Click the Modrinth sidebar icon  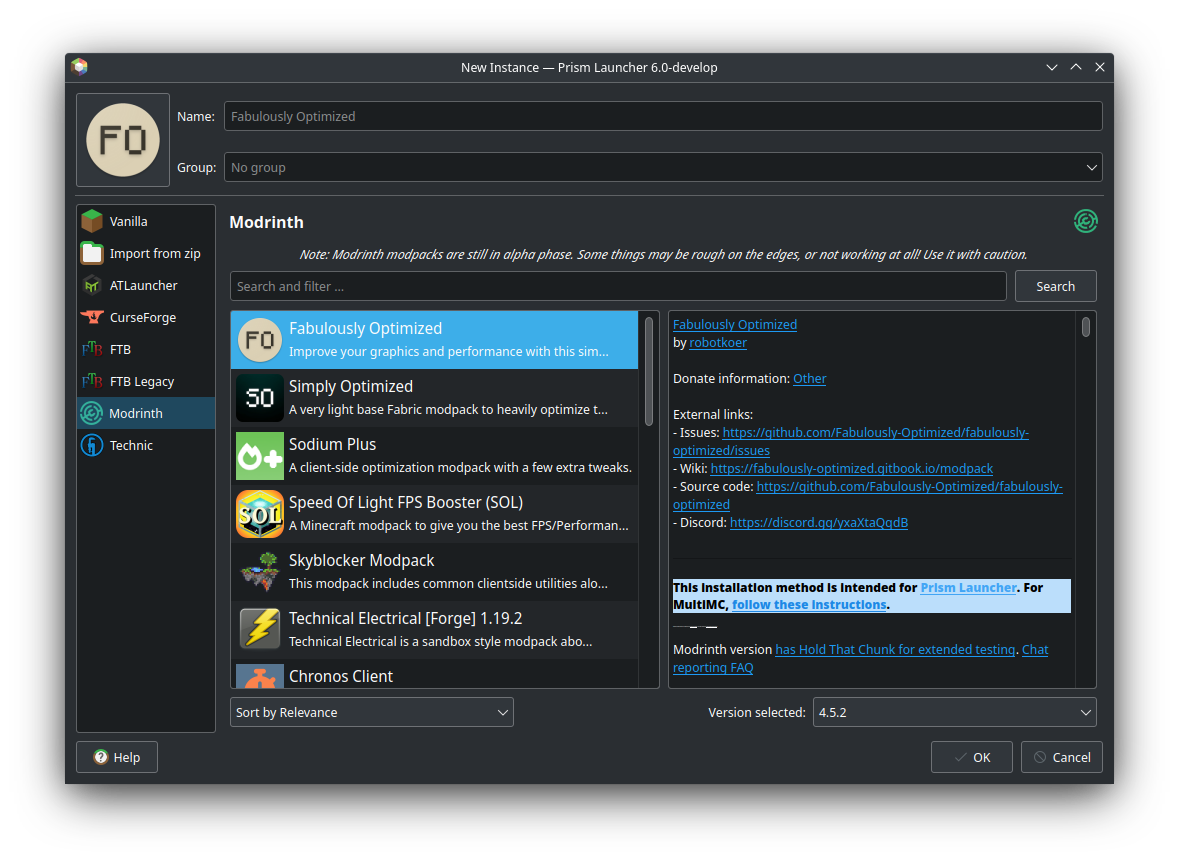click(92, 413)
